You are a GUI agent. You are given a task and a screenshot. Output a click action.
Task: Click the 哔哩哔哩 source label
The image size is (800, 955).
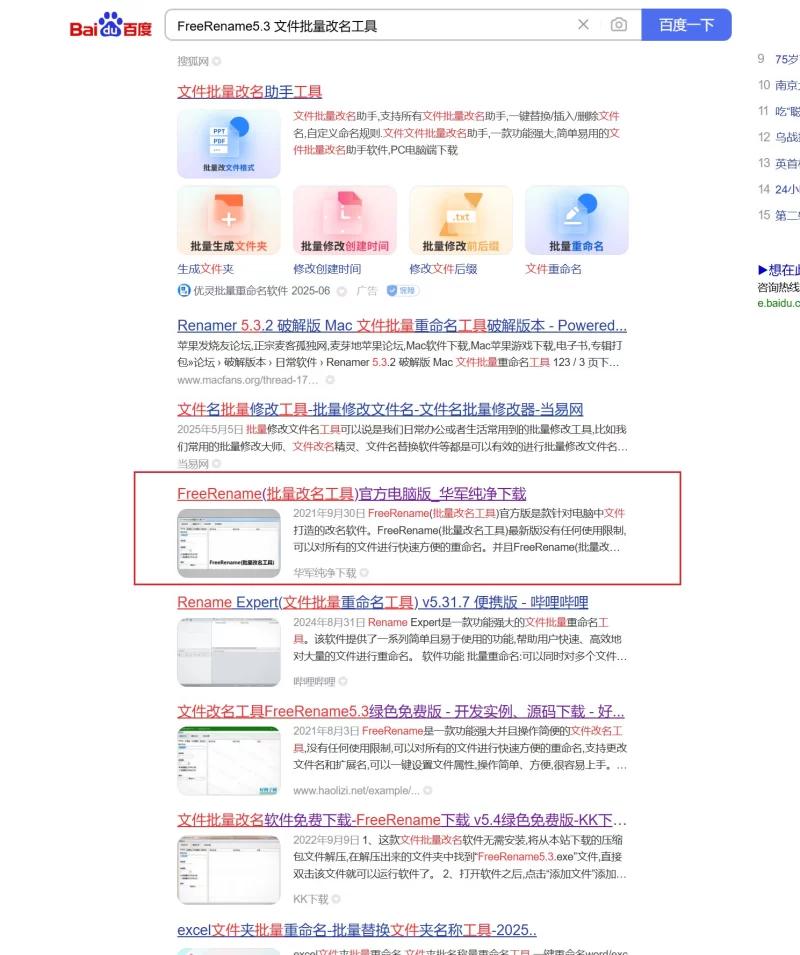(x=314, y=682)
